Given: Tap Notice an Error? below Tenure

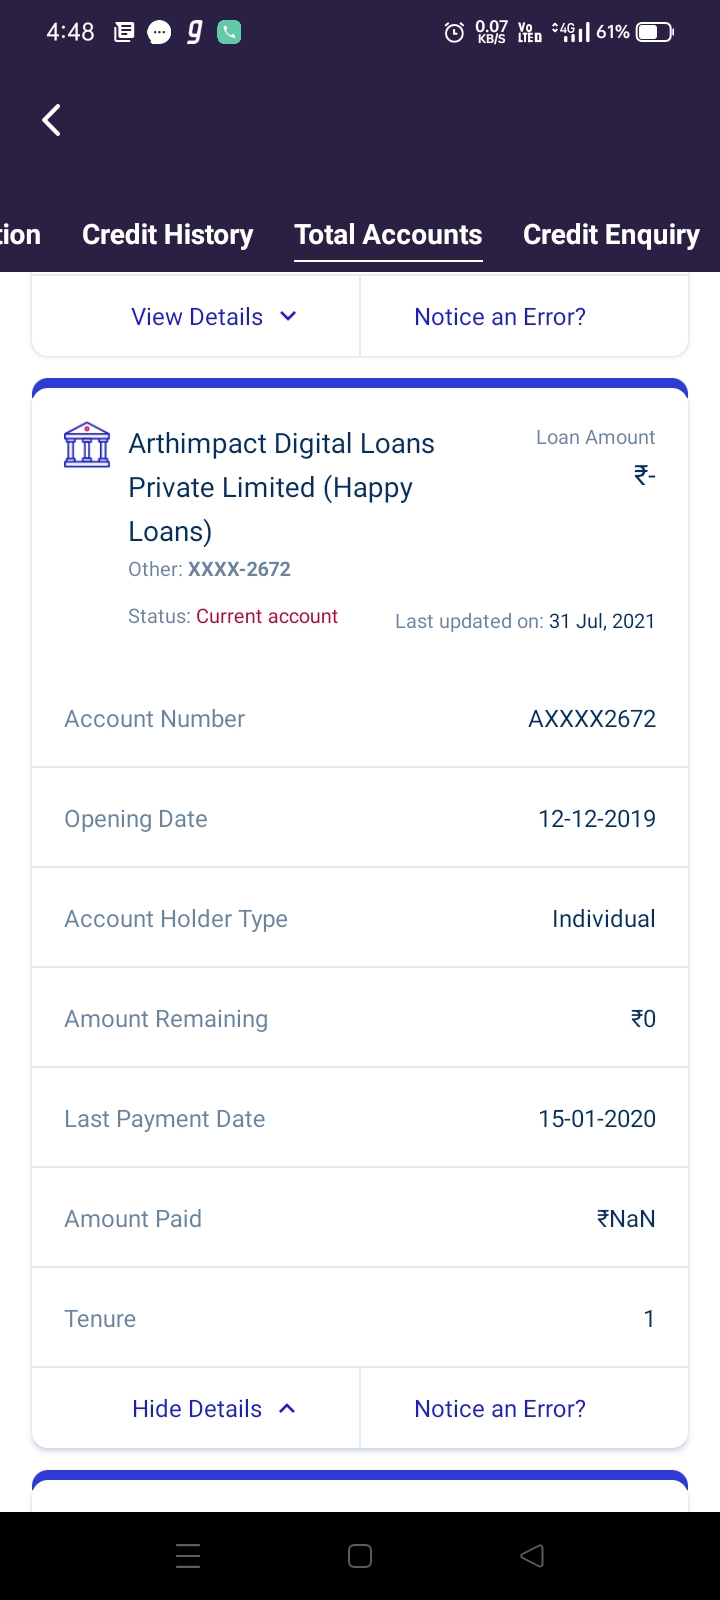Looking at the screenshot, I should click(500, 1409).
